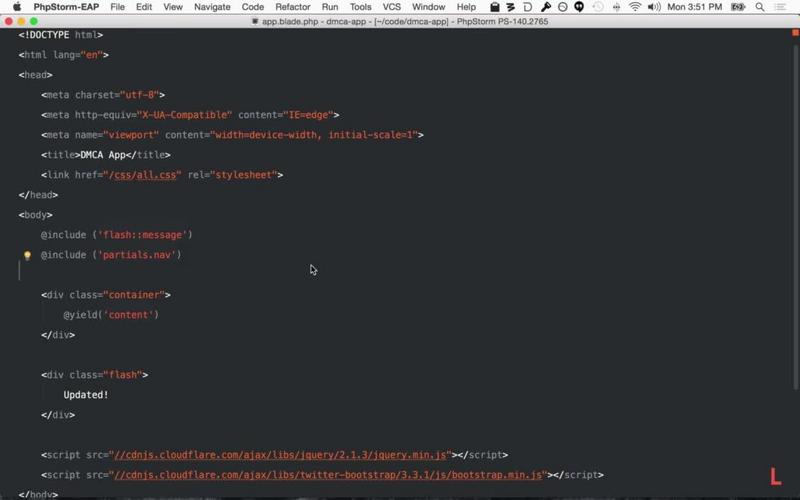The width and height of the screenshot is (800, 500).
Task: Click the 'partials.nav' include string
Action: click(137, 255)
